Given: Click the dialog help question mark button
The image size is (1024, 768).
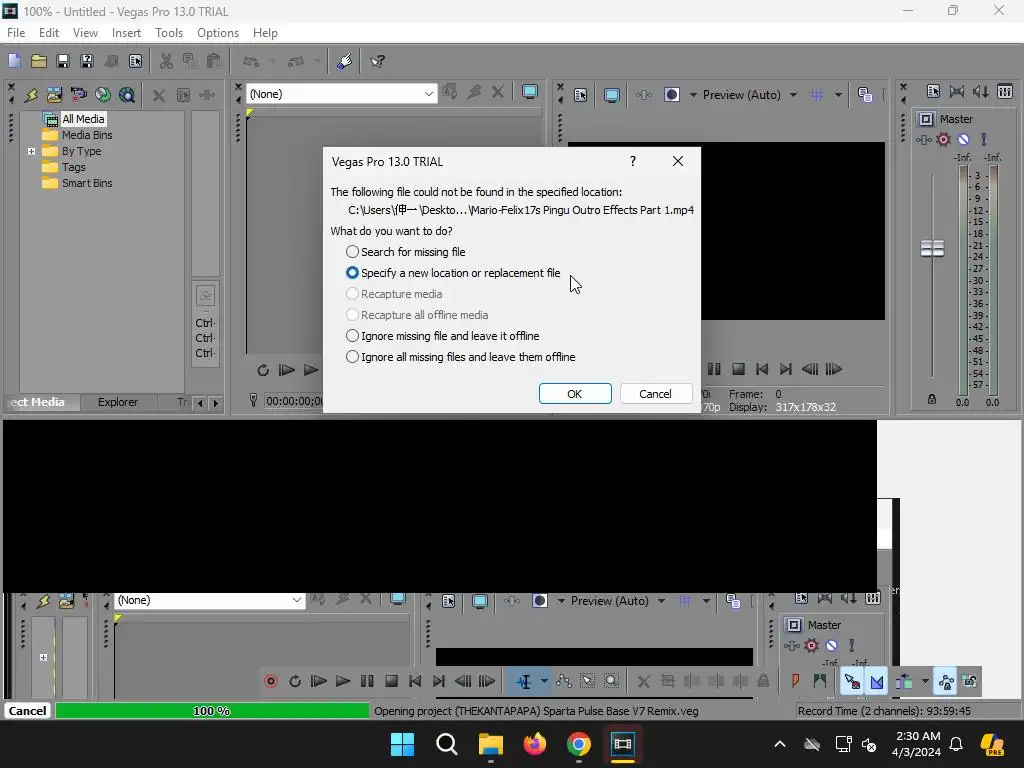Looking at the screenshot, I should click(633, 161).
